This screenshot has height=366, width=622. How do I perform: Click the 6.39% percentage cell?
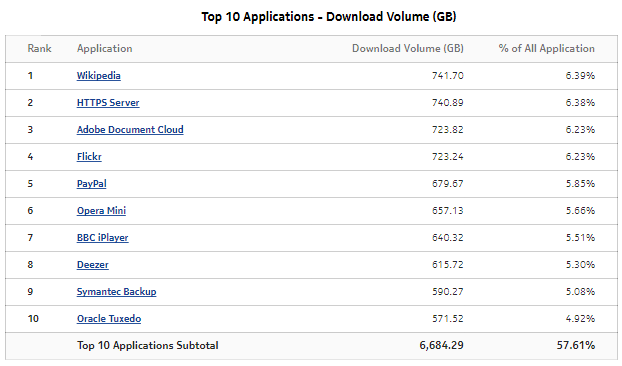pos(580,76)
